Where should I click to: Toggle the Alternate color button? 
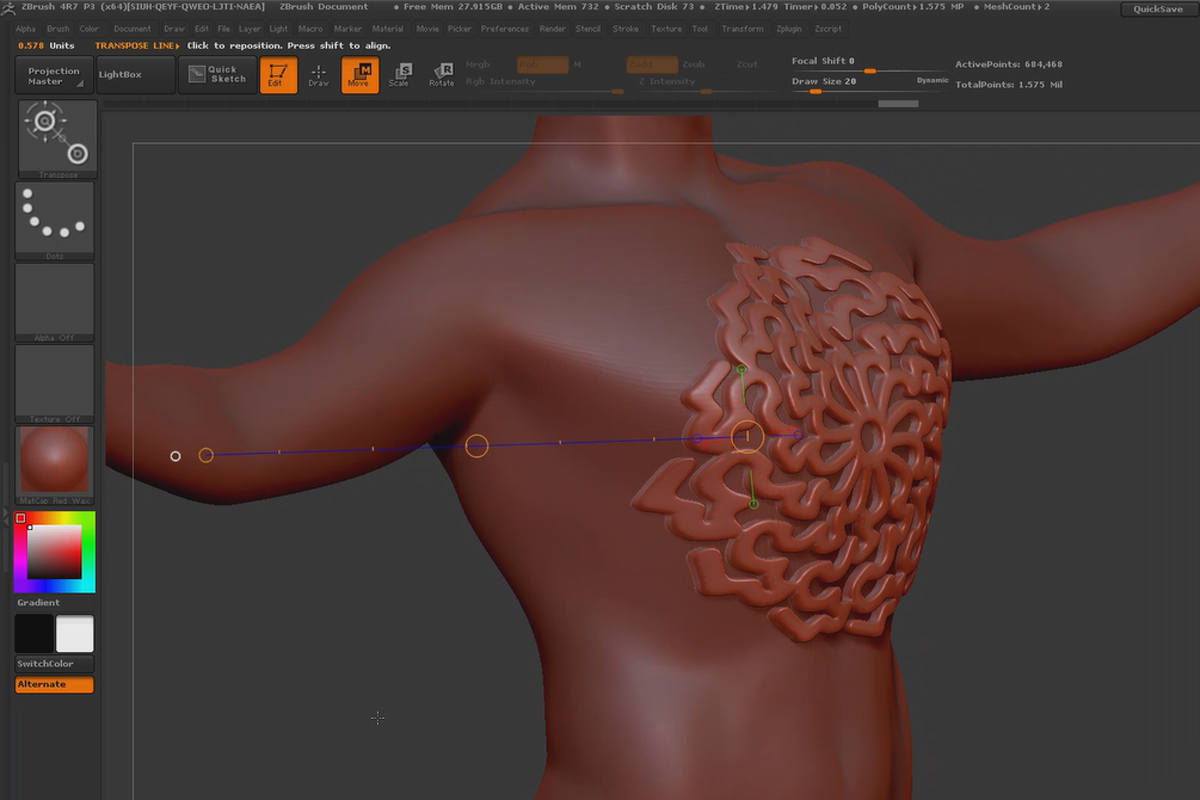click(55, 685)
